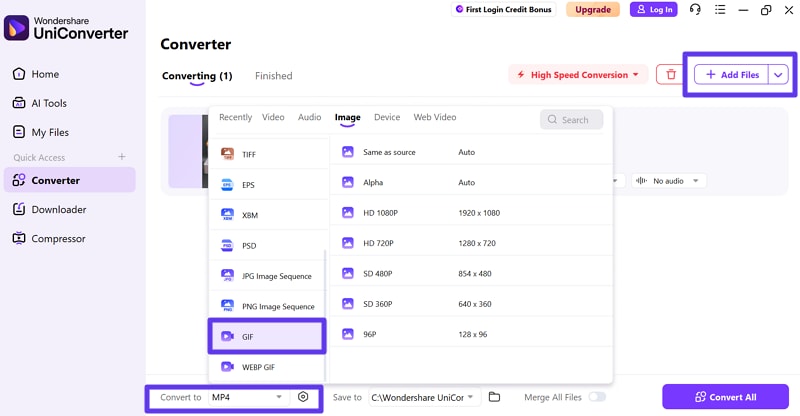Select SD 480P 854 x 480 preset

[471, 274]
